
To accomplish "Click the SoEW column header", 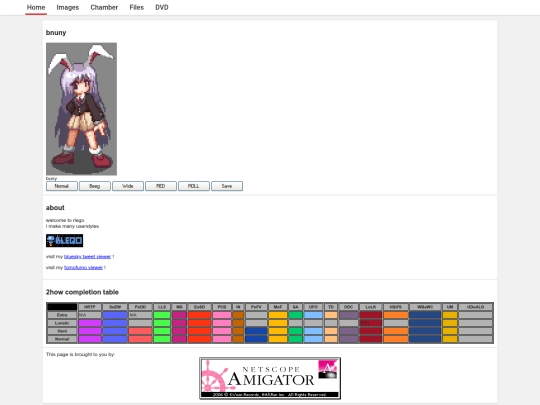I will pos(115,307).
